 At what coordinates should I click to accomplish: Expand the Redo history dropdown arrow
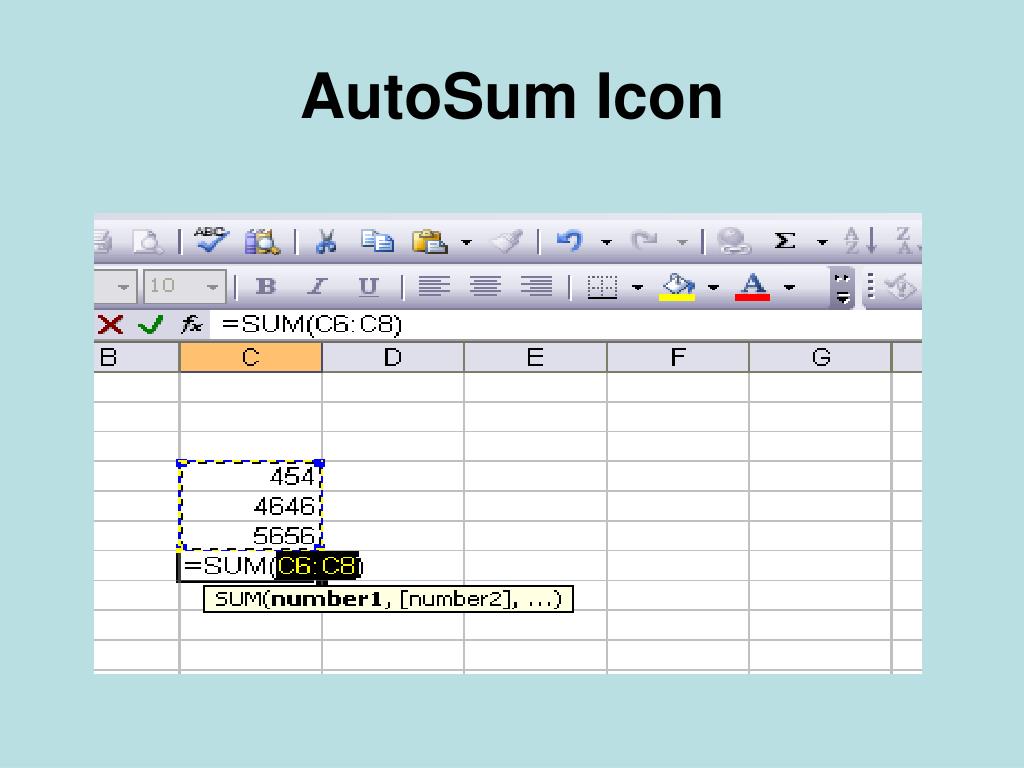click(x=682, y=242)
